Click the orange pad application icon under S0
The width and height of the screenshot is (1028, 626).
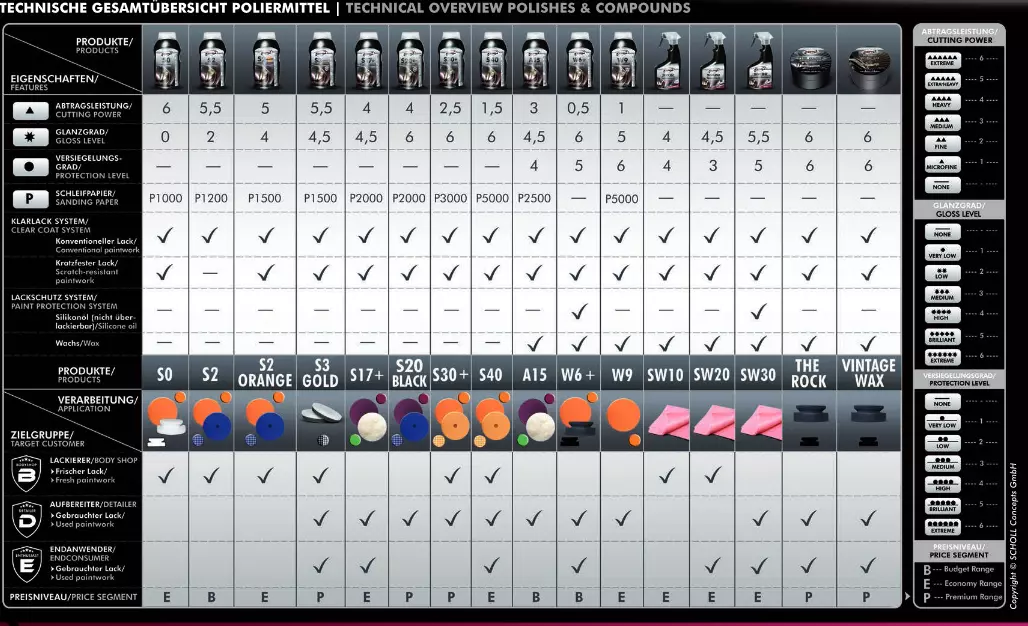pyautogui.click(x=162, y=412)
